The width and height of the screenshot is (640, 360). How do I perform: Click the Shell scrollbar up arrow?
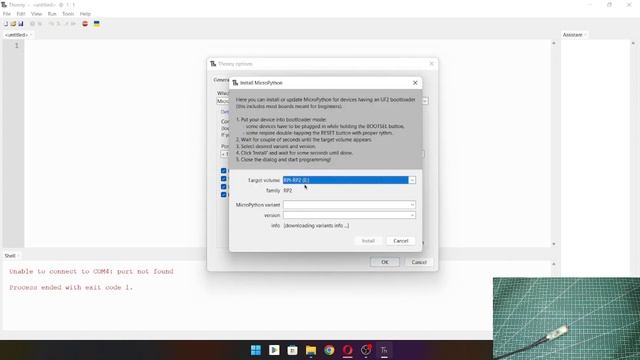click(x=554, y=264)
